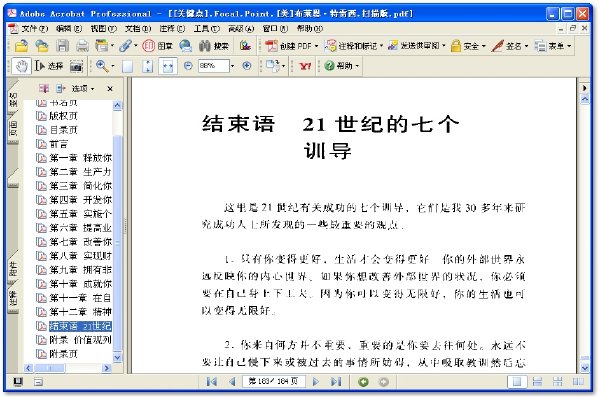Click document scroll down arrow
The image size is (600, 399).
pos(585,368)
